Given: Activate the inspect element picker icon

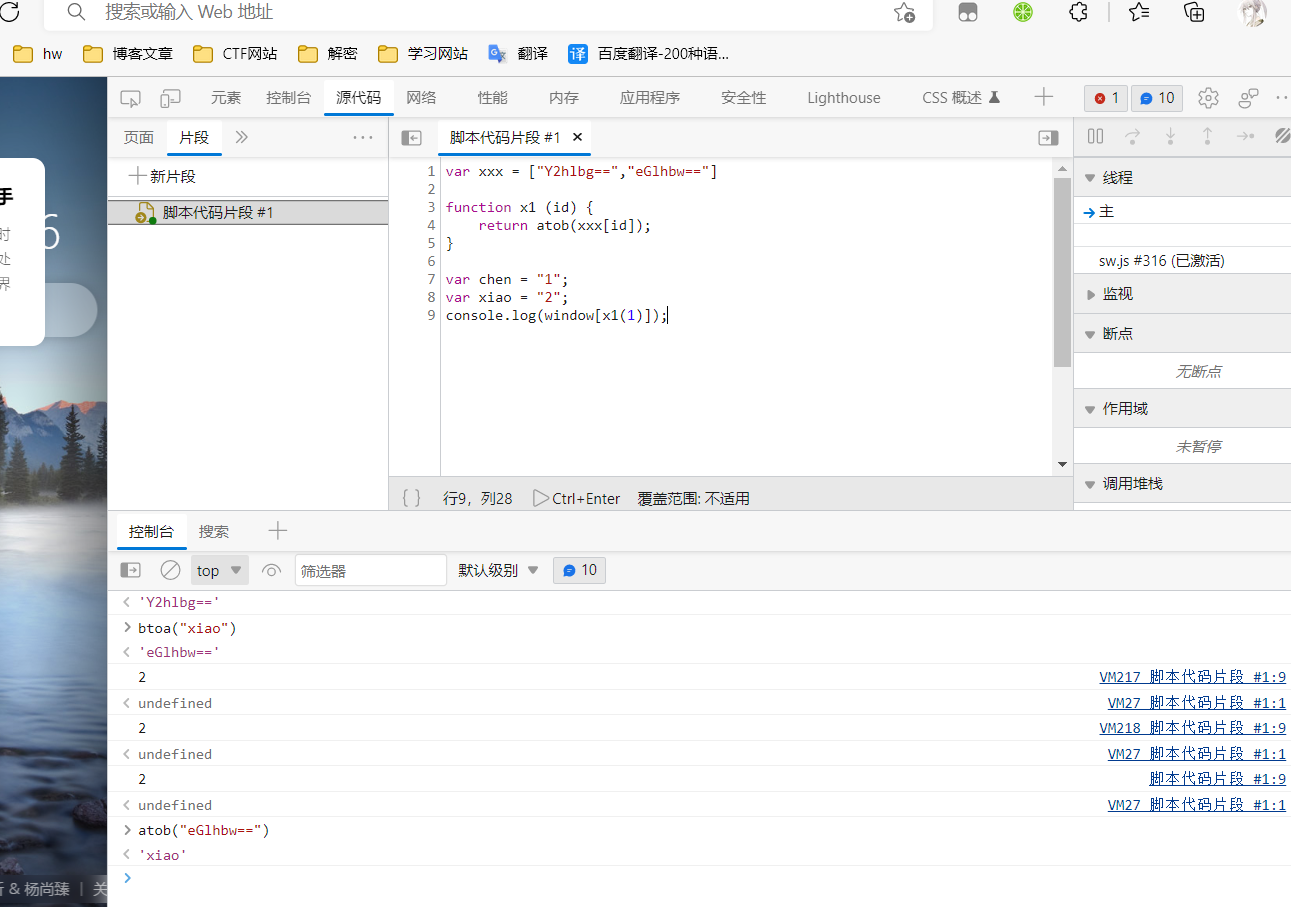Looking at the screenshot, I should point(130,98).
